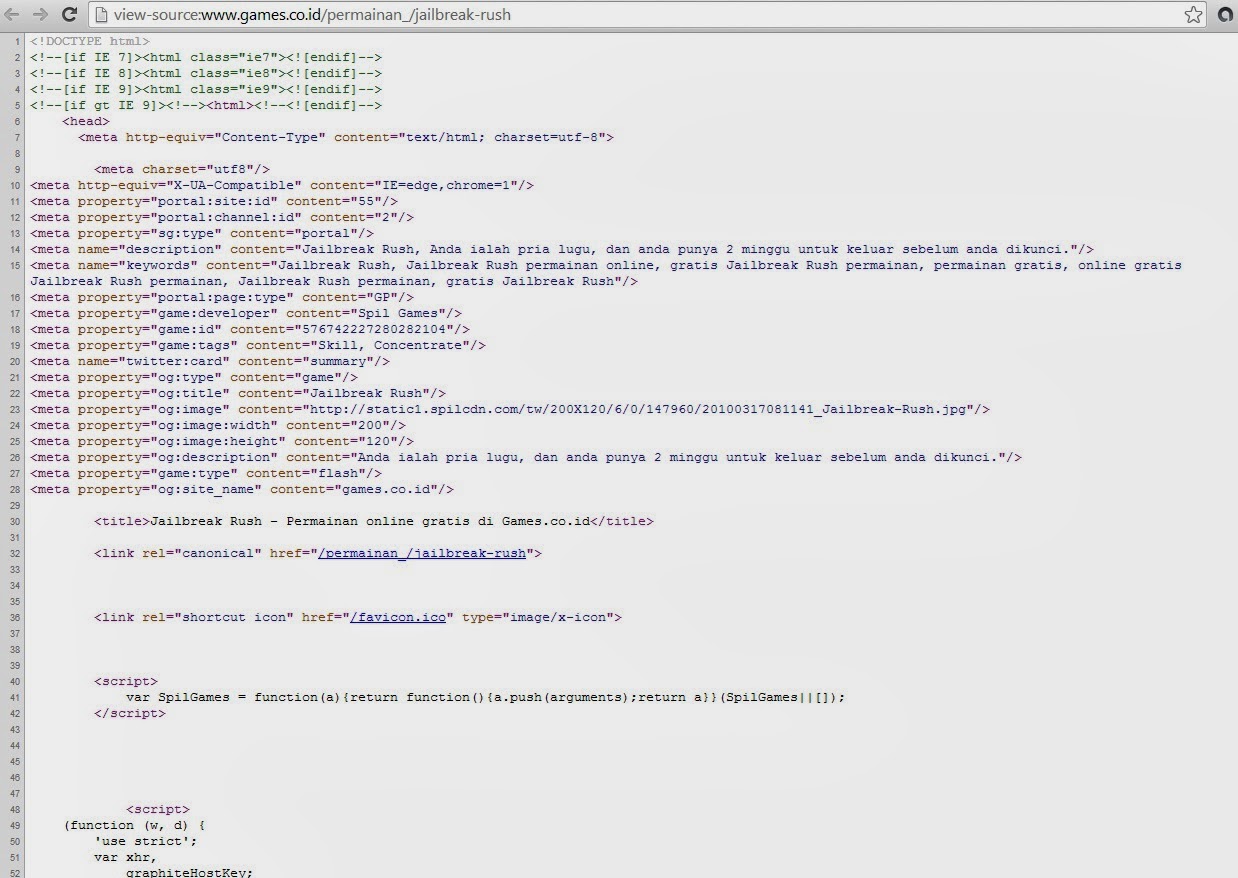The width and height of the screenshot is (1238, 878).
Task: Open the favicon.ico shortcut icon link
Action: 398,617
